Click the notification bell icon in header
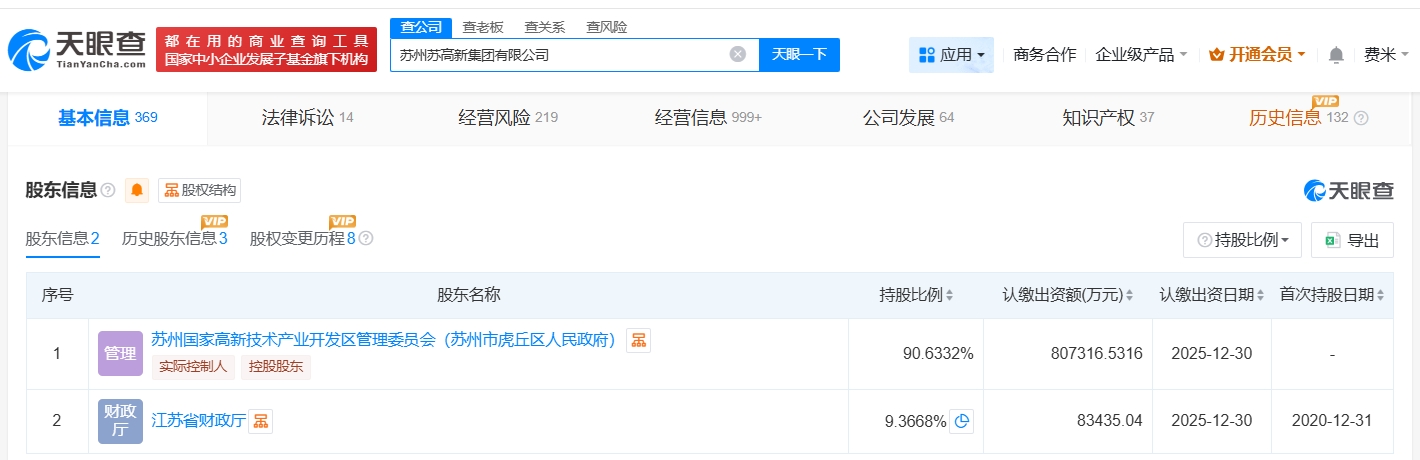This screenshot has height=460, width=1420. pos(1336,55)
